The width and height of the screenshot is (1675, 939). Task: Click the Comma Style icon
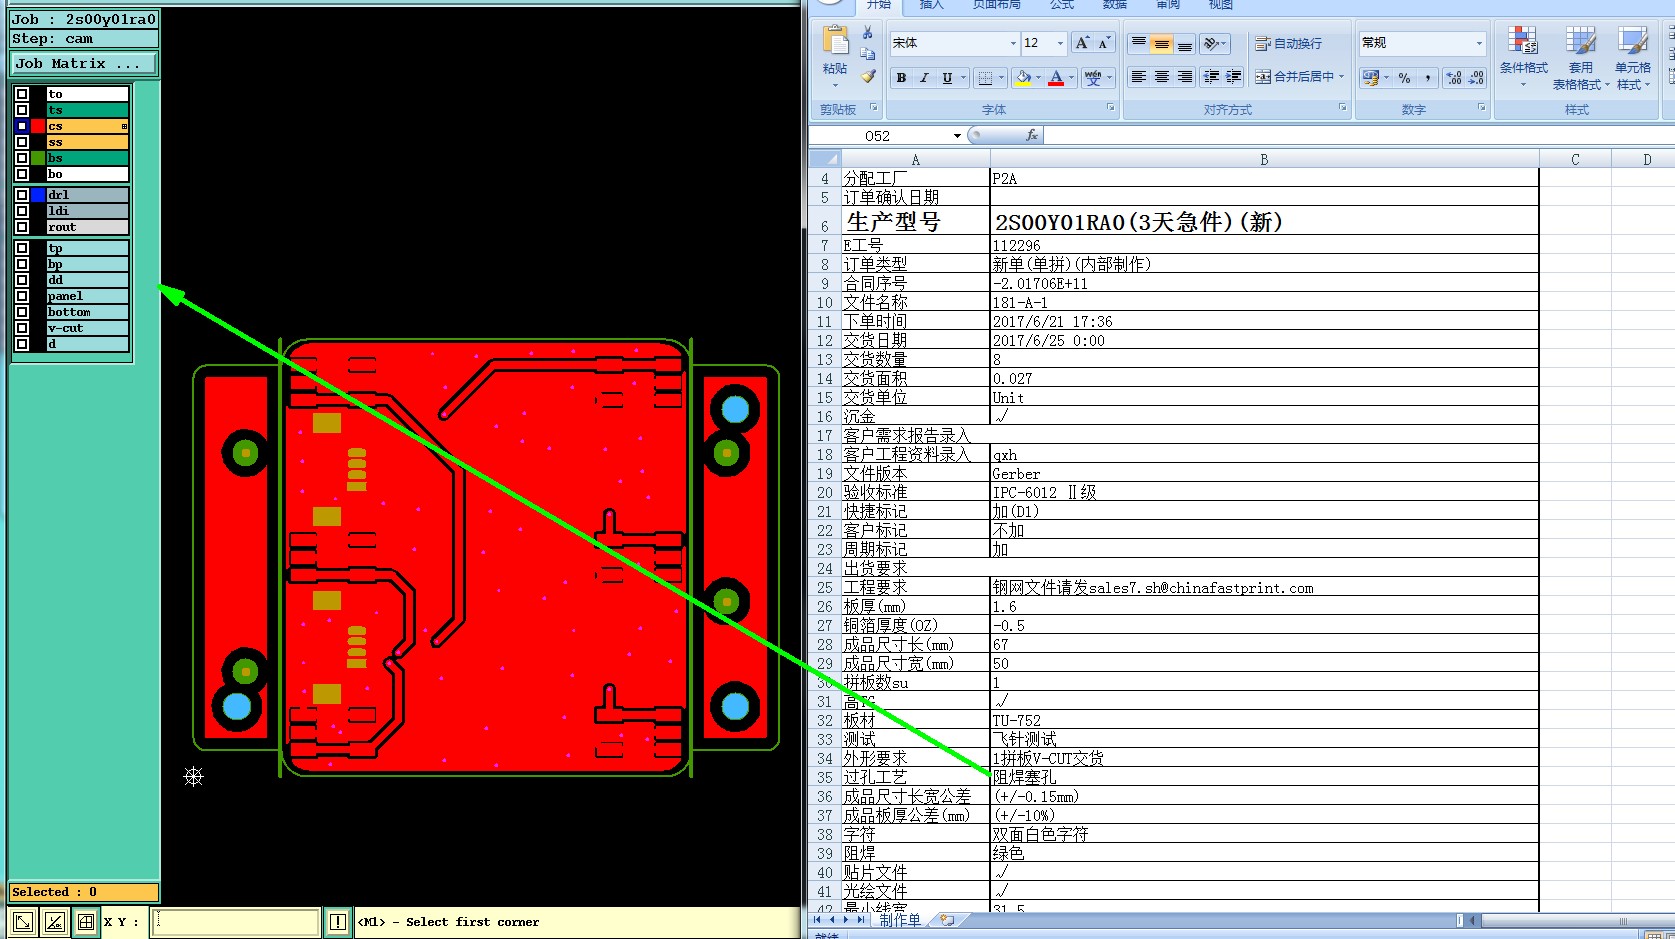pos(1427,77)
